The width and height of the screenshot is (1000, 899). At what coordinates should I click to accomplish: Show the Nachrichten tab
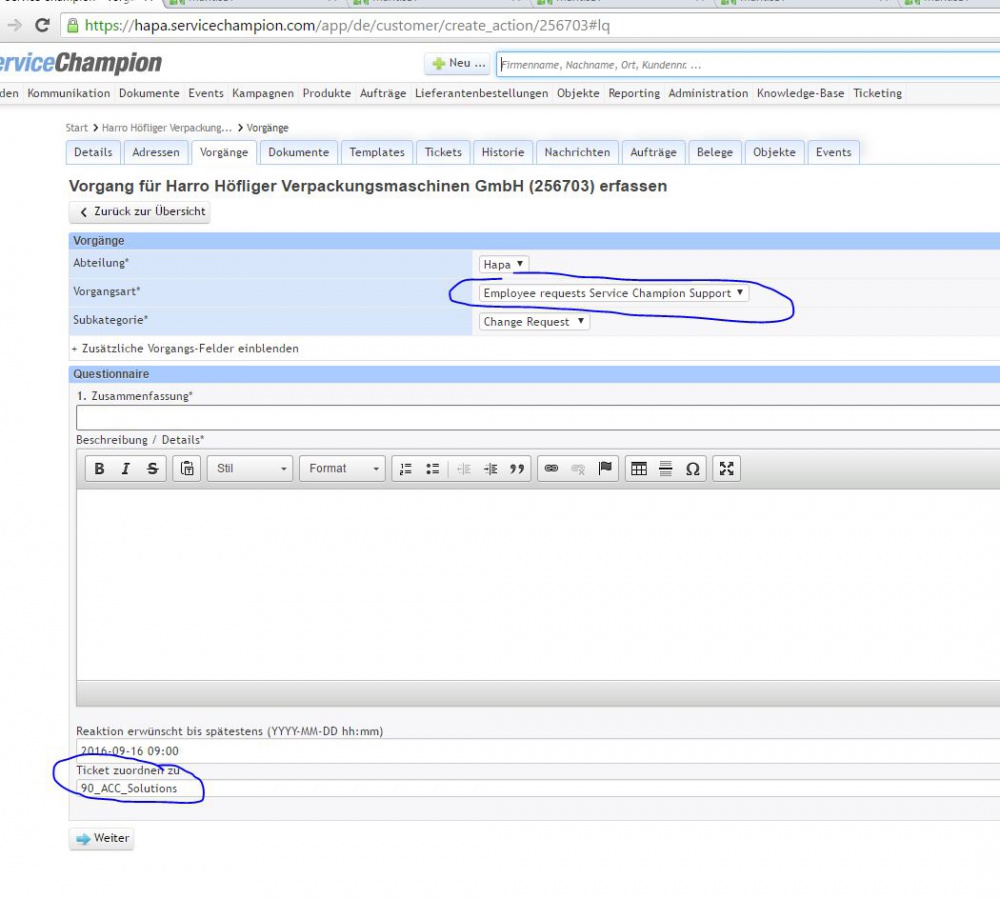[x=577, y=152]
